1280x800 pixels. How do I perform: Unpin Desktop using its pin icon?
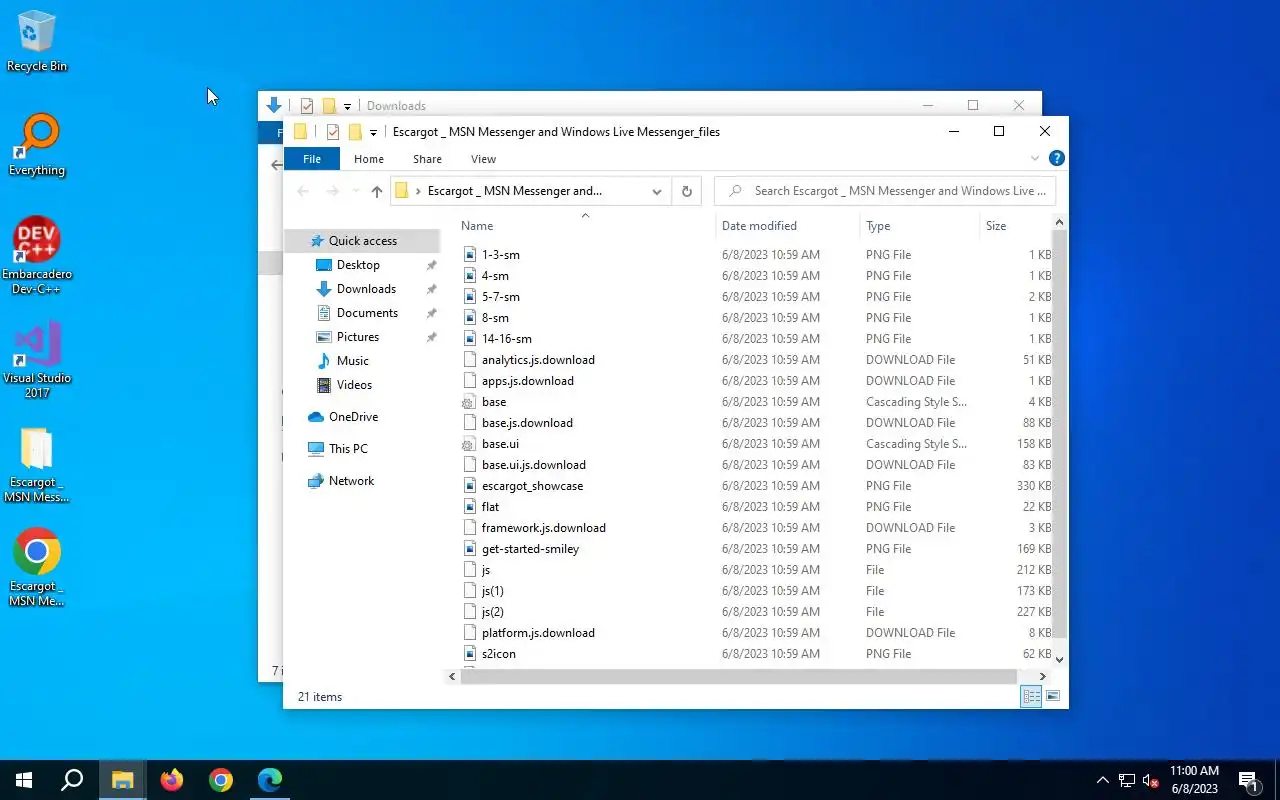tap(431, 265)
